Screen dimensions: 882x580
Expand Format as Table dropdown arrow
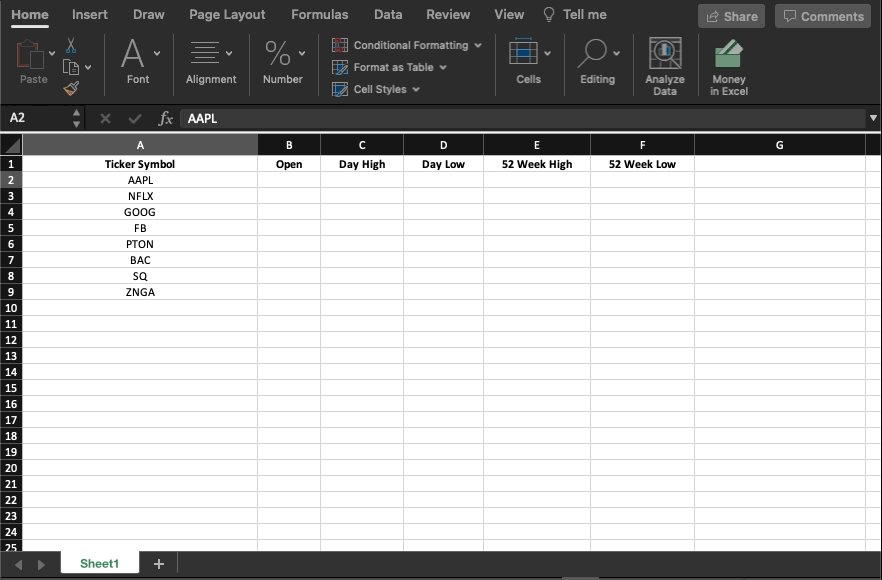tap(443, 68)
